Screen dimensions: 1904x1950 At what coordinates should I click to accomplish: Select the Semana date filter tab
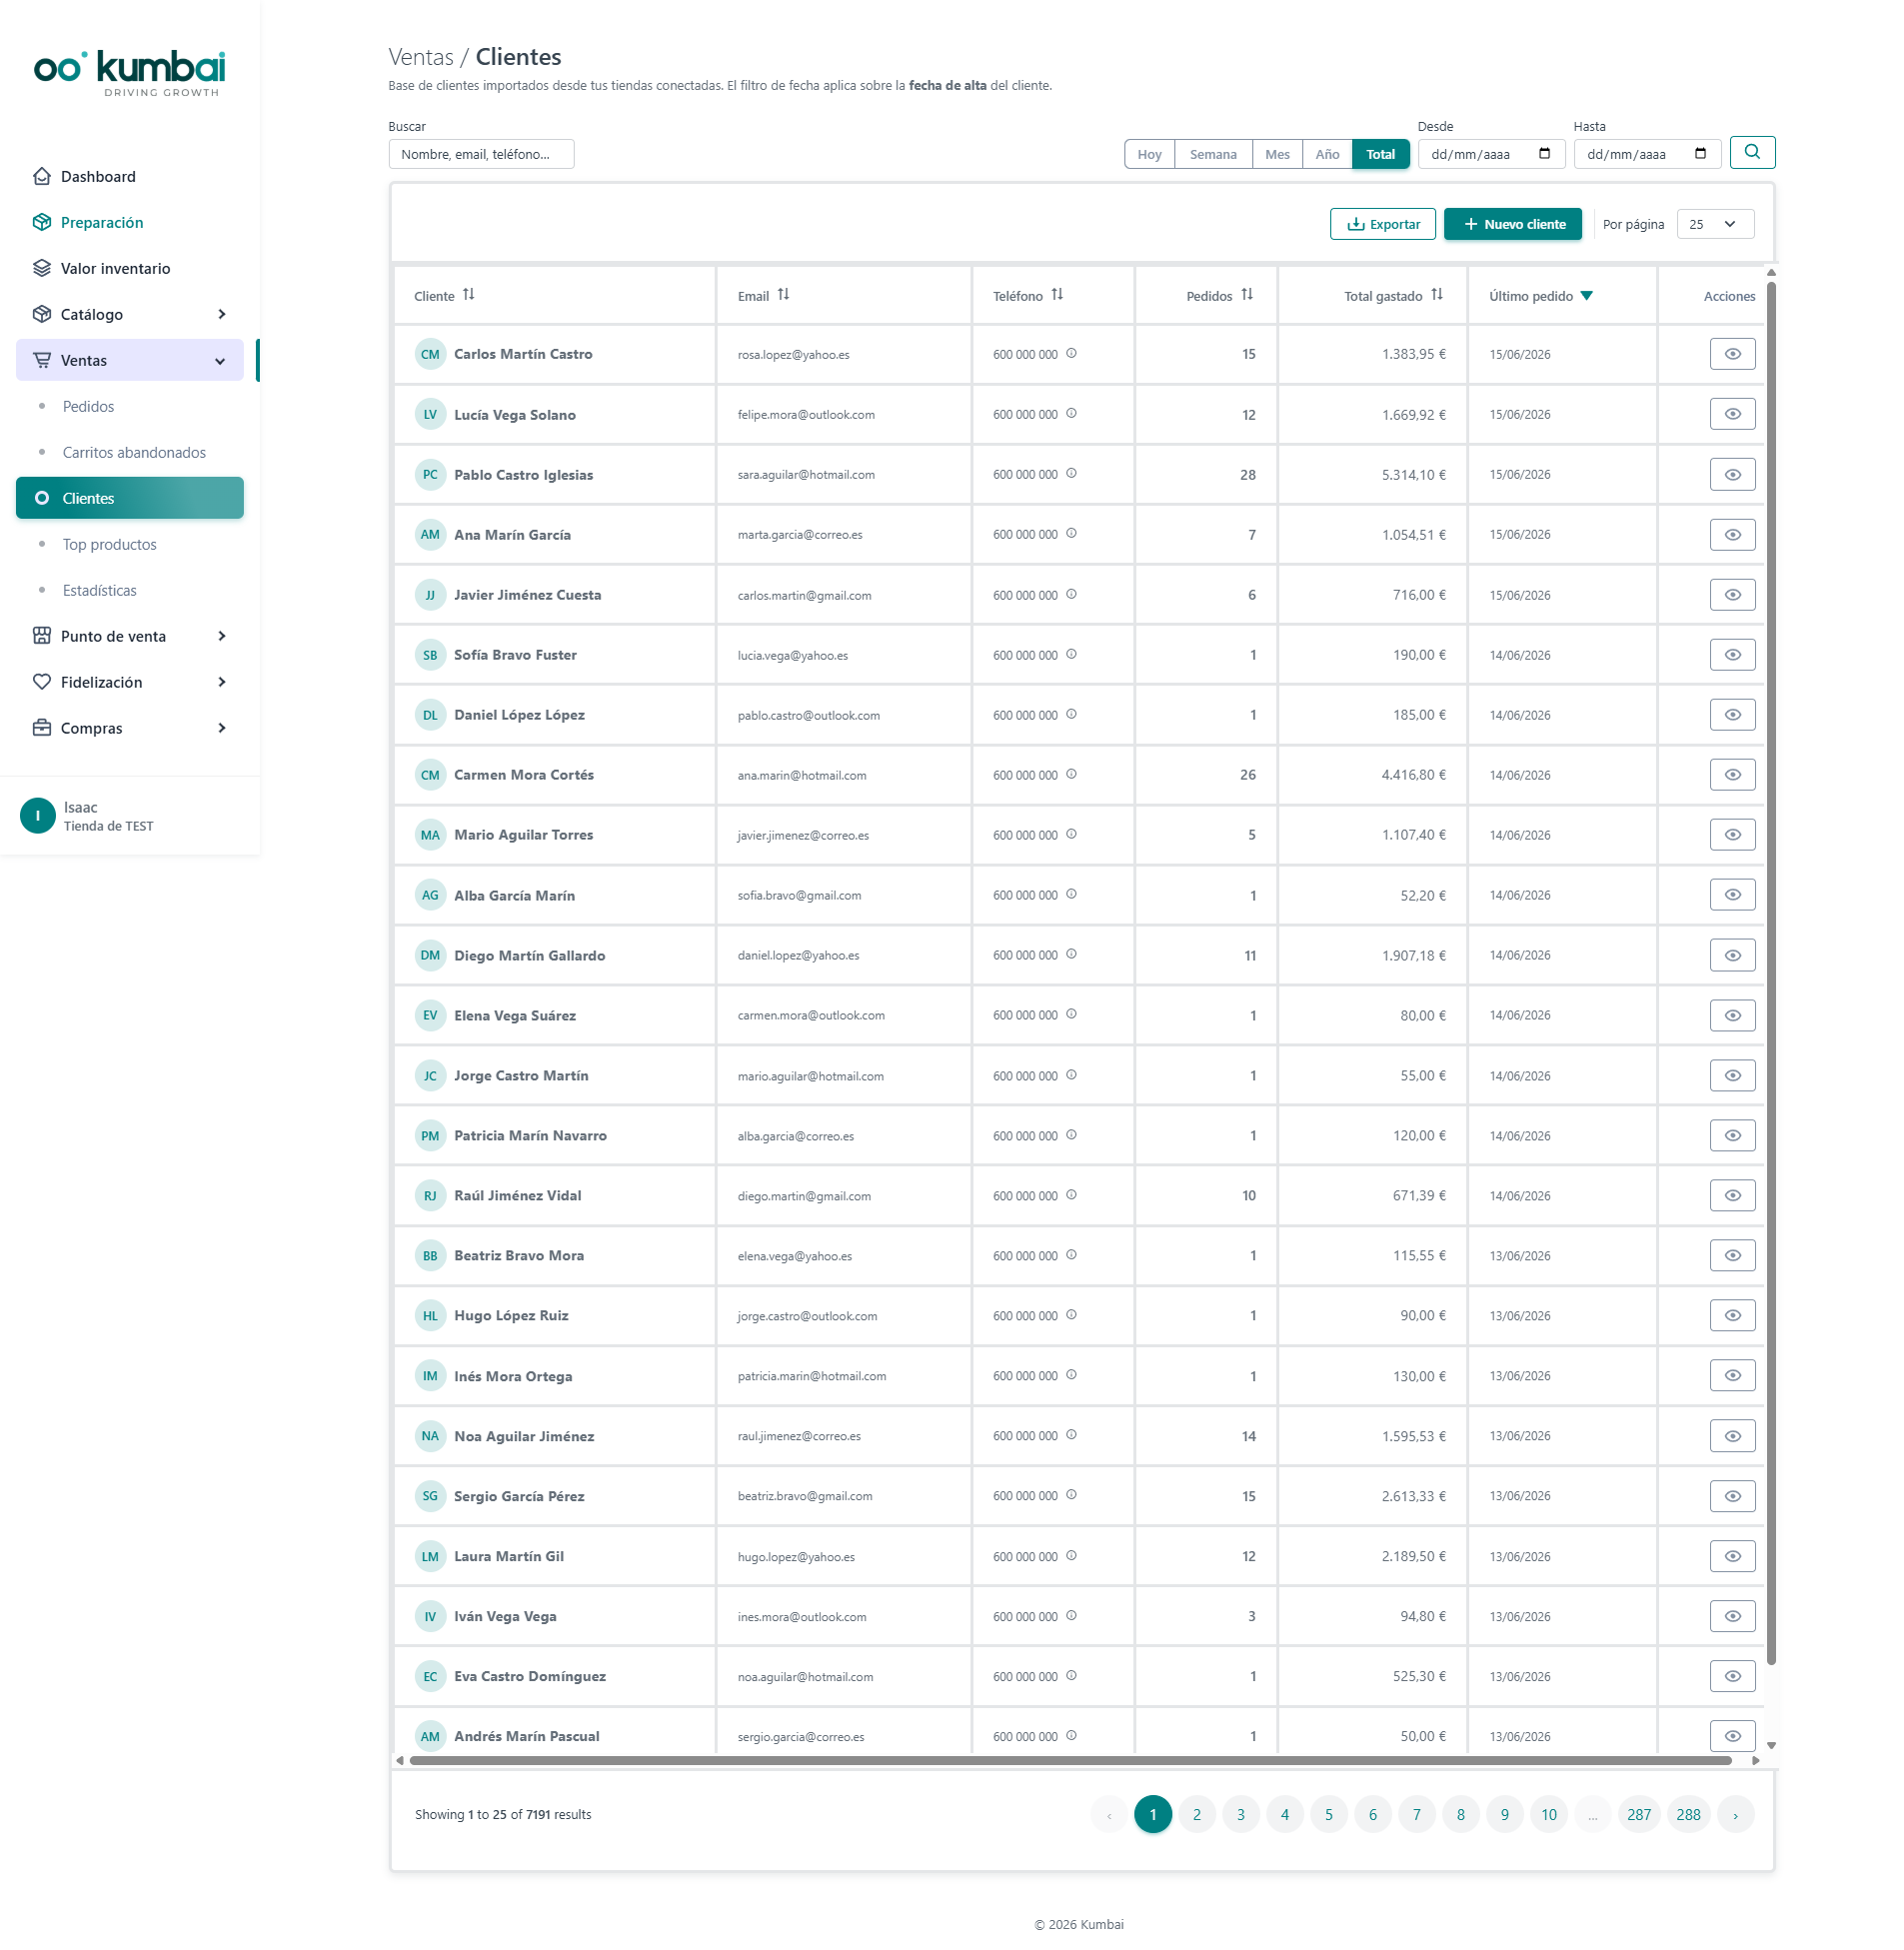pyautogui.click(x=1213, y=154)
